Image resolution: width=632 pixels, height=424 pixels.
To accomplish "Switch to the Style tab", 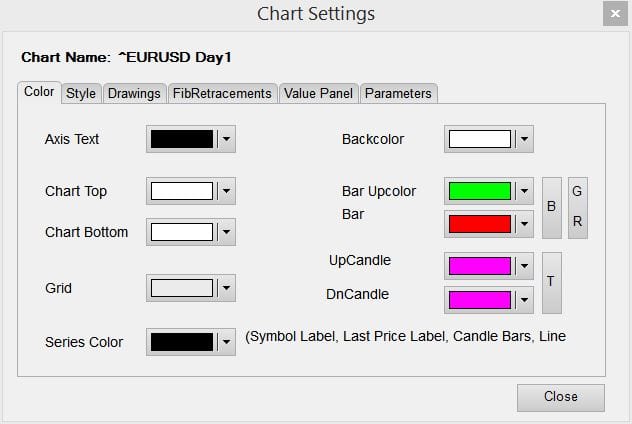I will point(81,94).
